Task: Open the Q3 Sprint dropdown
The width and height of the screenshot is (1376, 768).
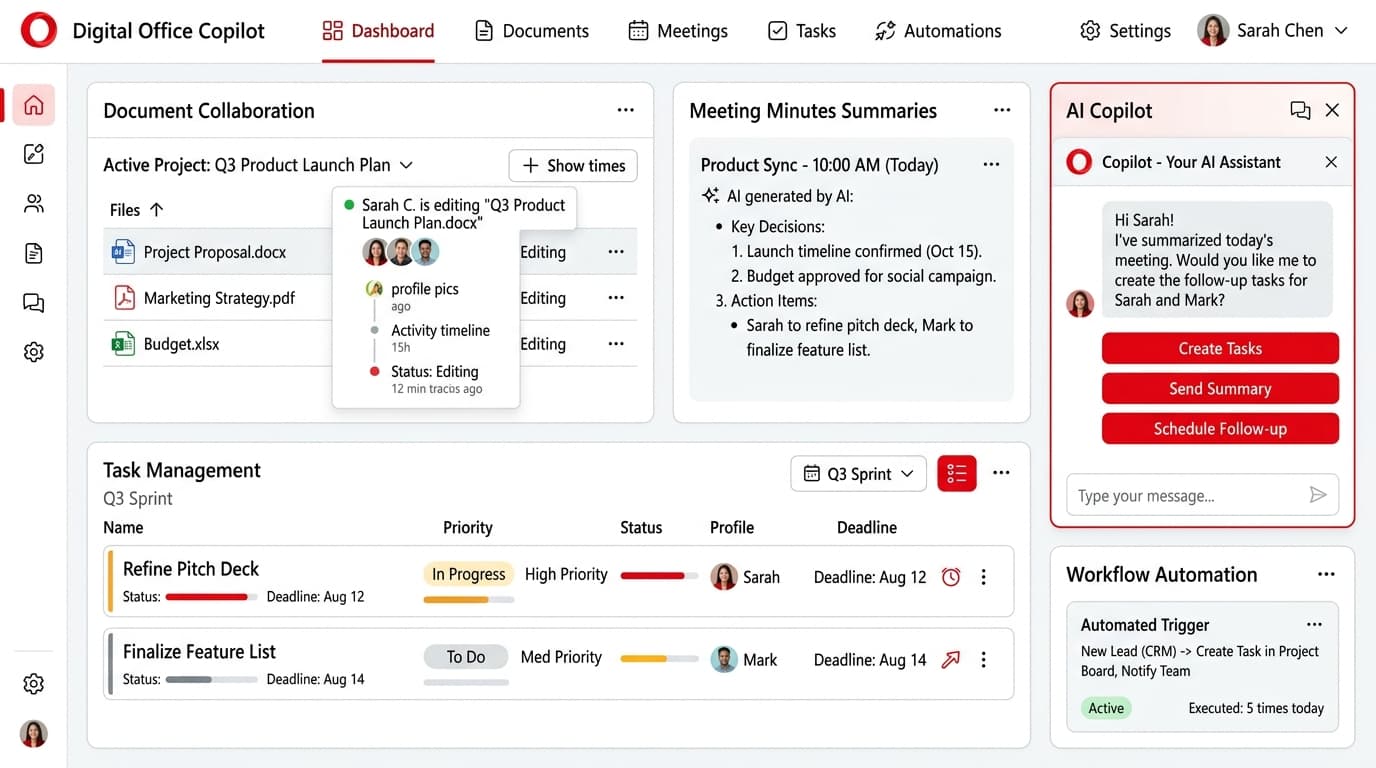Action: tap(859, 474)
